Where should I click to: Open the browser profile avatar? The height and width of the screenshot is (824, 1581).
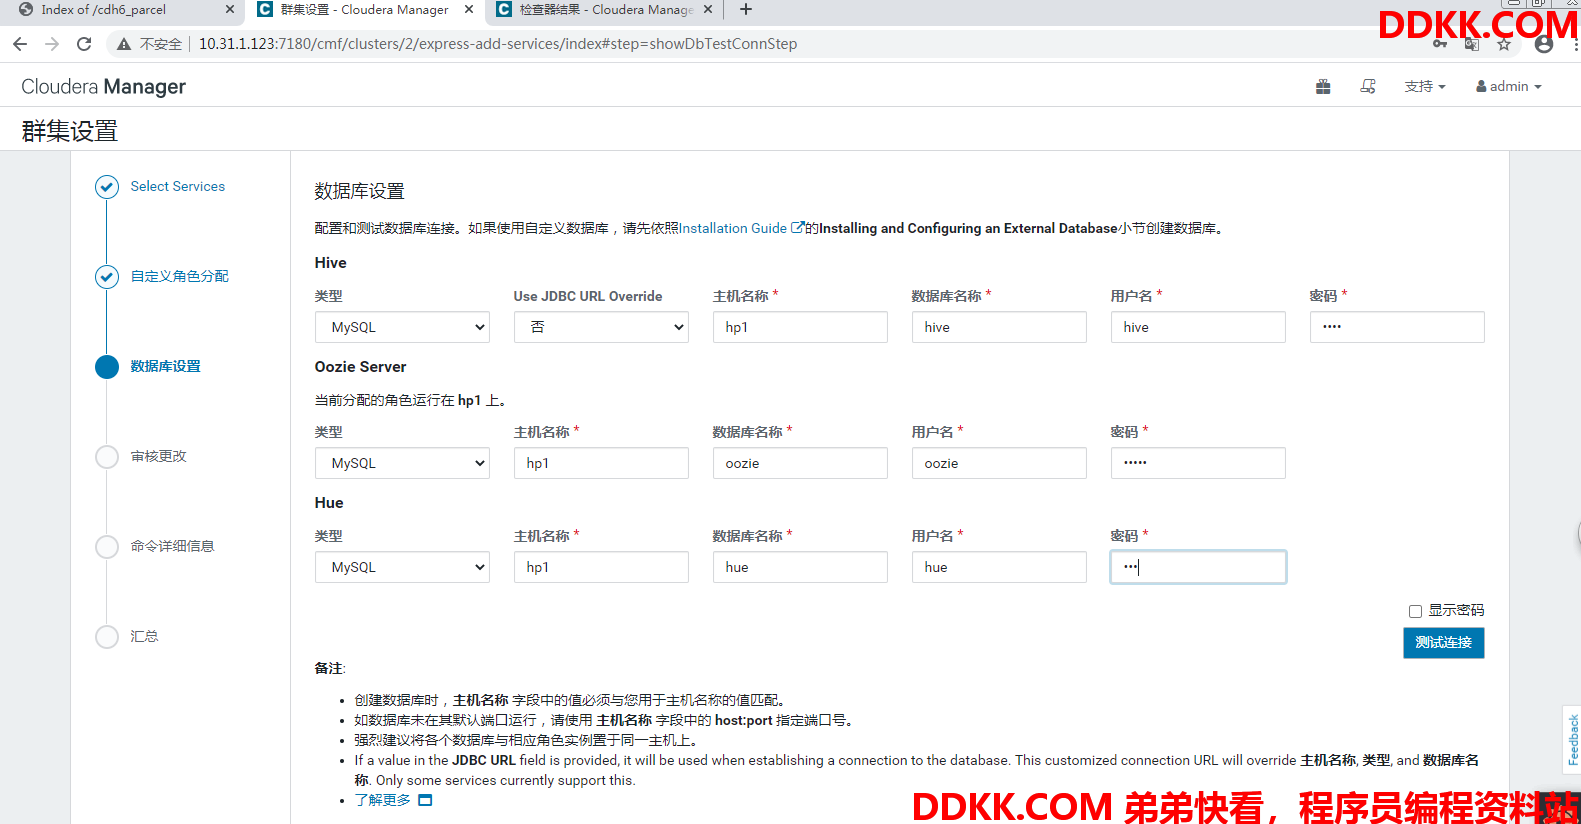tap(1543, 44)
